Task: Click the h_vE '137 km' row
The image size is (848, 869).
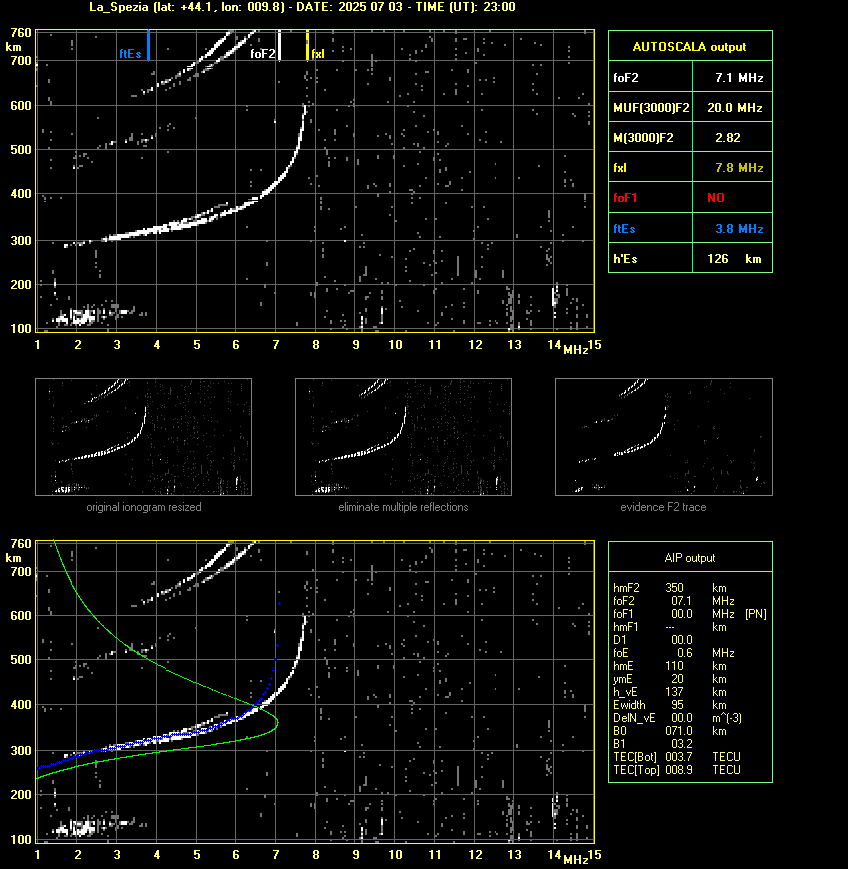Action: (670, 692)
